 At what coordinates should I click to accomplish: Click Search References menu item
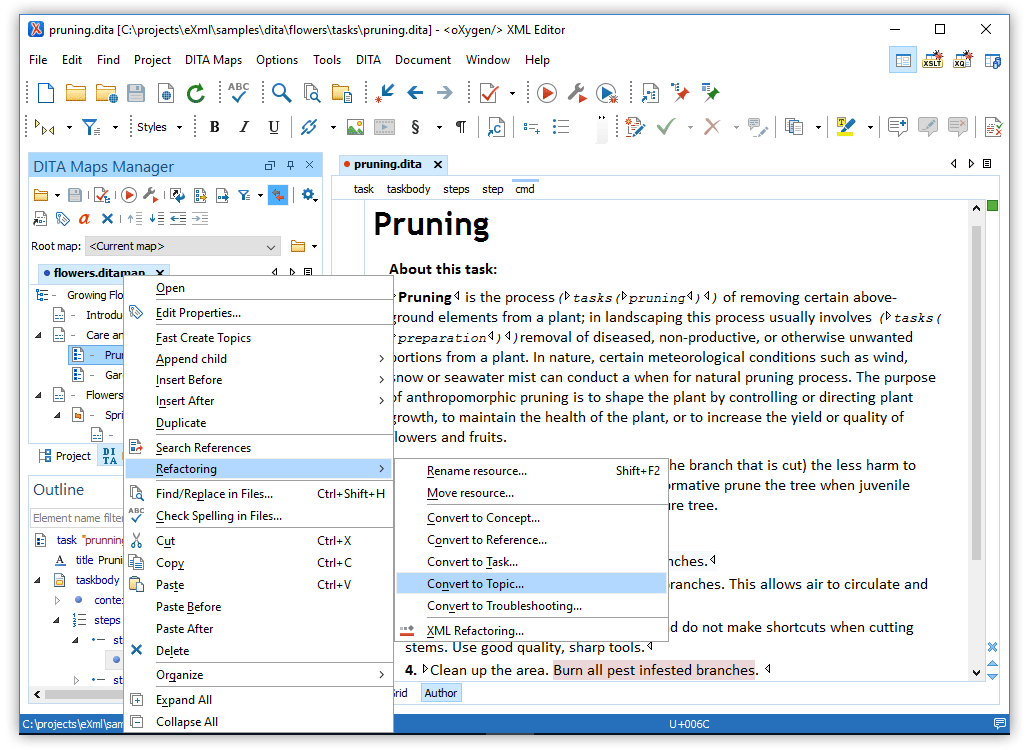[259, 448]
